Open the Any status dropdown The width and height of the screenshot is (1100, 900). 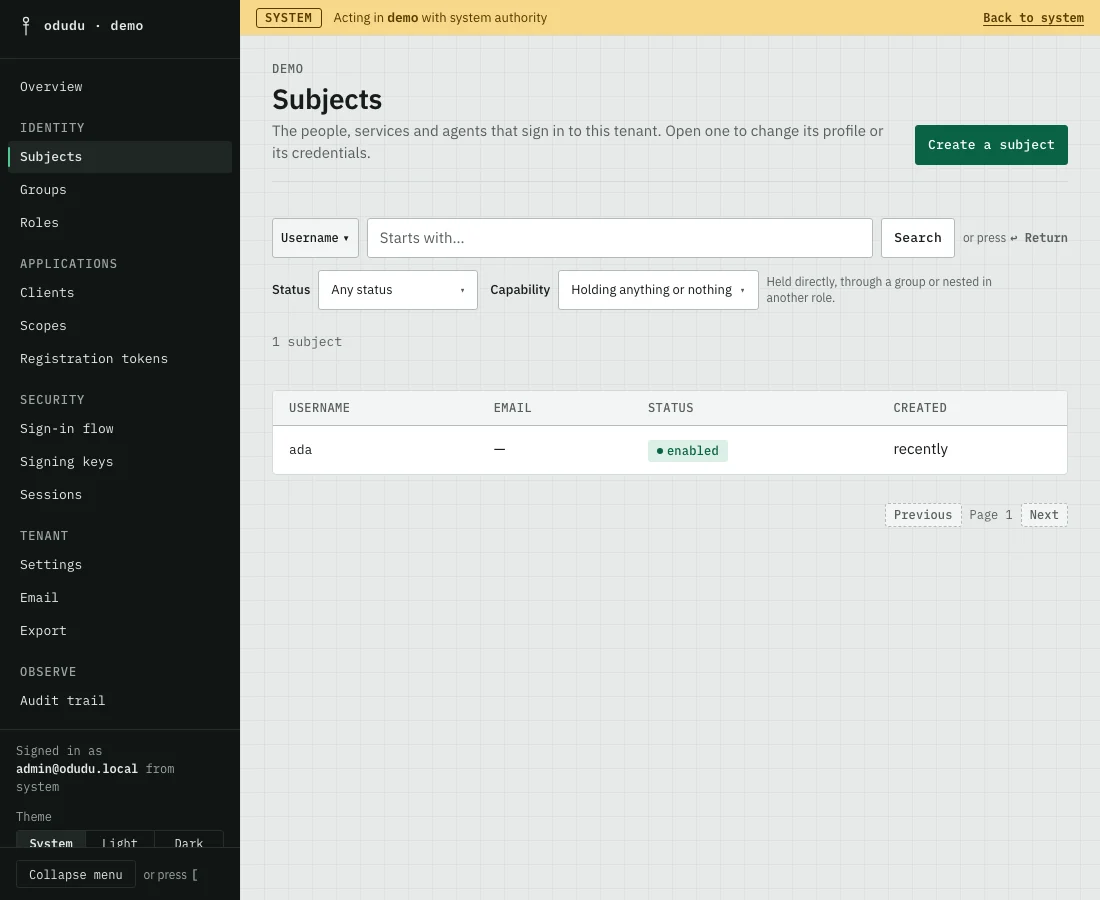point(398,290)
